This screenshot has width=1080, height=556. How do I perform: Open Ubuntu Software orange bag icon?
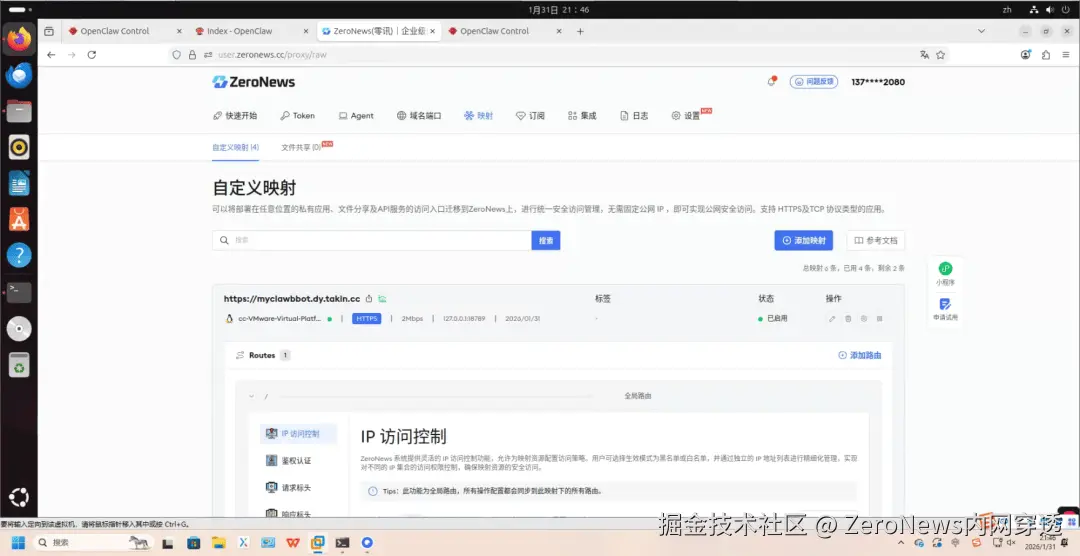[19, 219]
